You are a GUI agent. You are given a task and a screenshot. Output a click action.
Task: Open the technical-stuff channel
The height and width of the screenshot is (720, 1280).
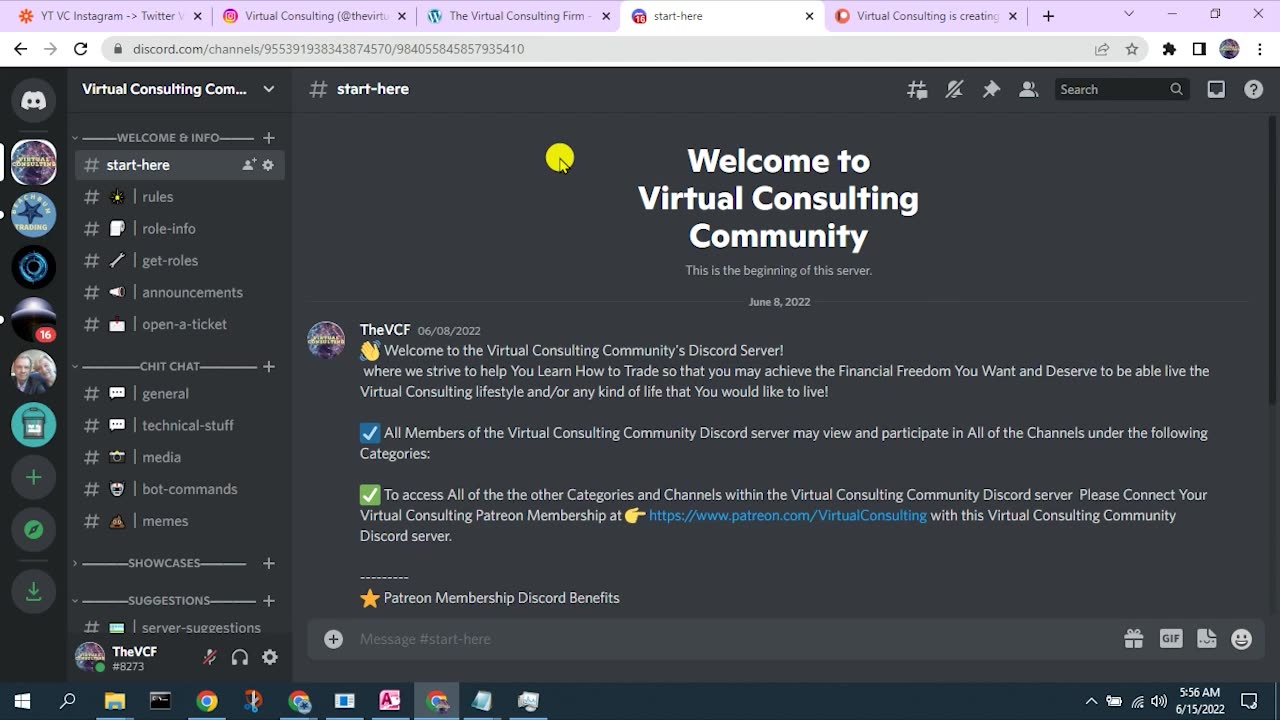tap(180, 426)
